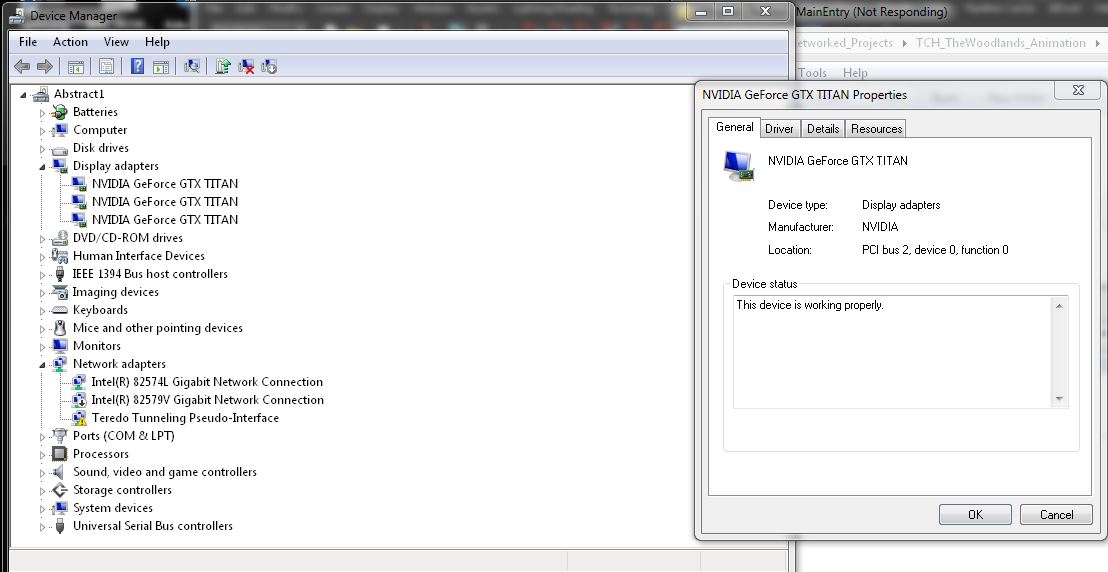Select the DVD/CD-ROM drives category icon

pyautogui.click(x=59, y=238)
